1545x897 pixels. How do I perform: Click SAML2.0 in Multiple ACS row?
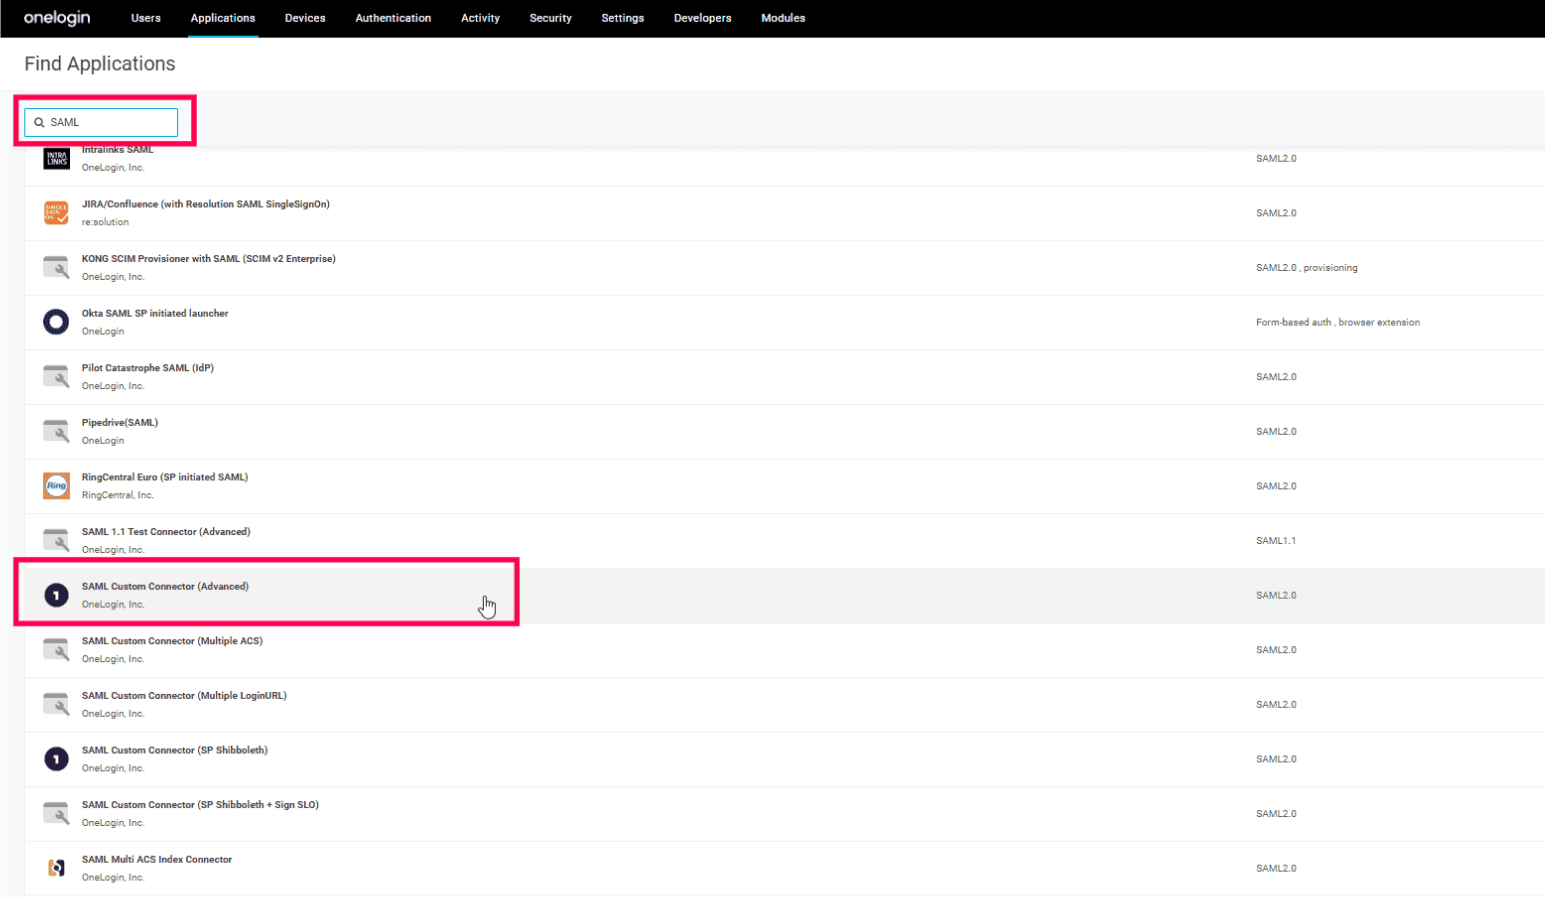[x=1276, y=650]
